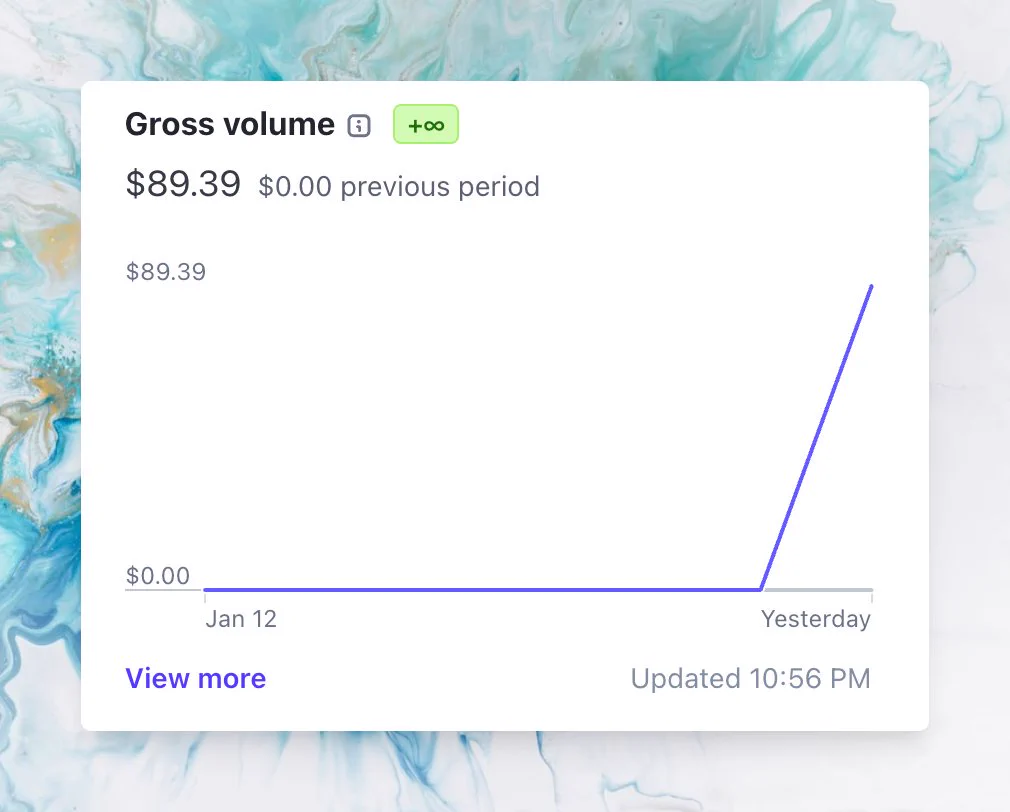Click the $0.00 y-axis label
The width and height of the screenshot is (1010, 812).
(158, 575)
